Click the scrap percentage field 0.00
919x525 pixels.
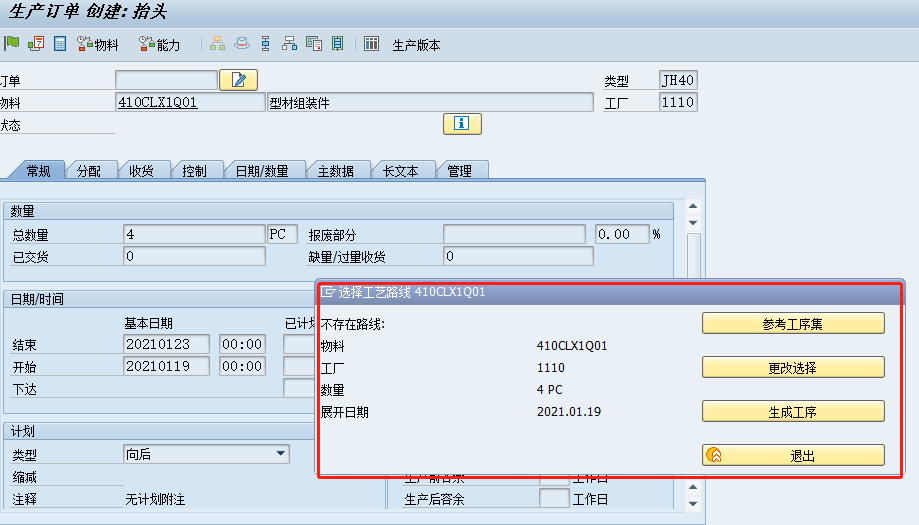(x=622, y=234)
